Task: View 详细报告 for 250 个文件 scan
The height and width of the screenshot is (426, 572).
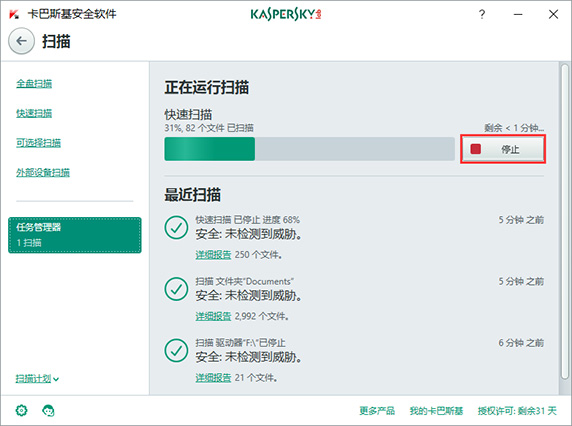Action: (213, 255)
